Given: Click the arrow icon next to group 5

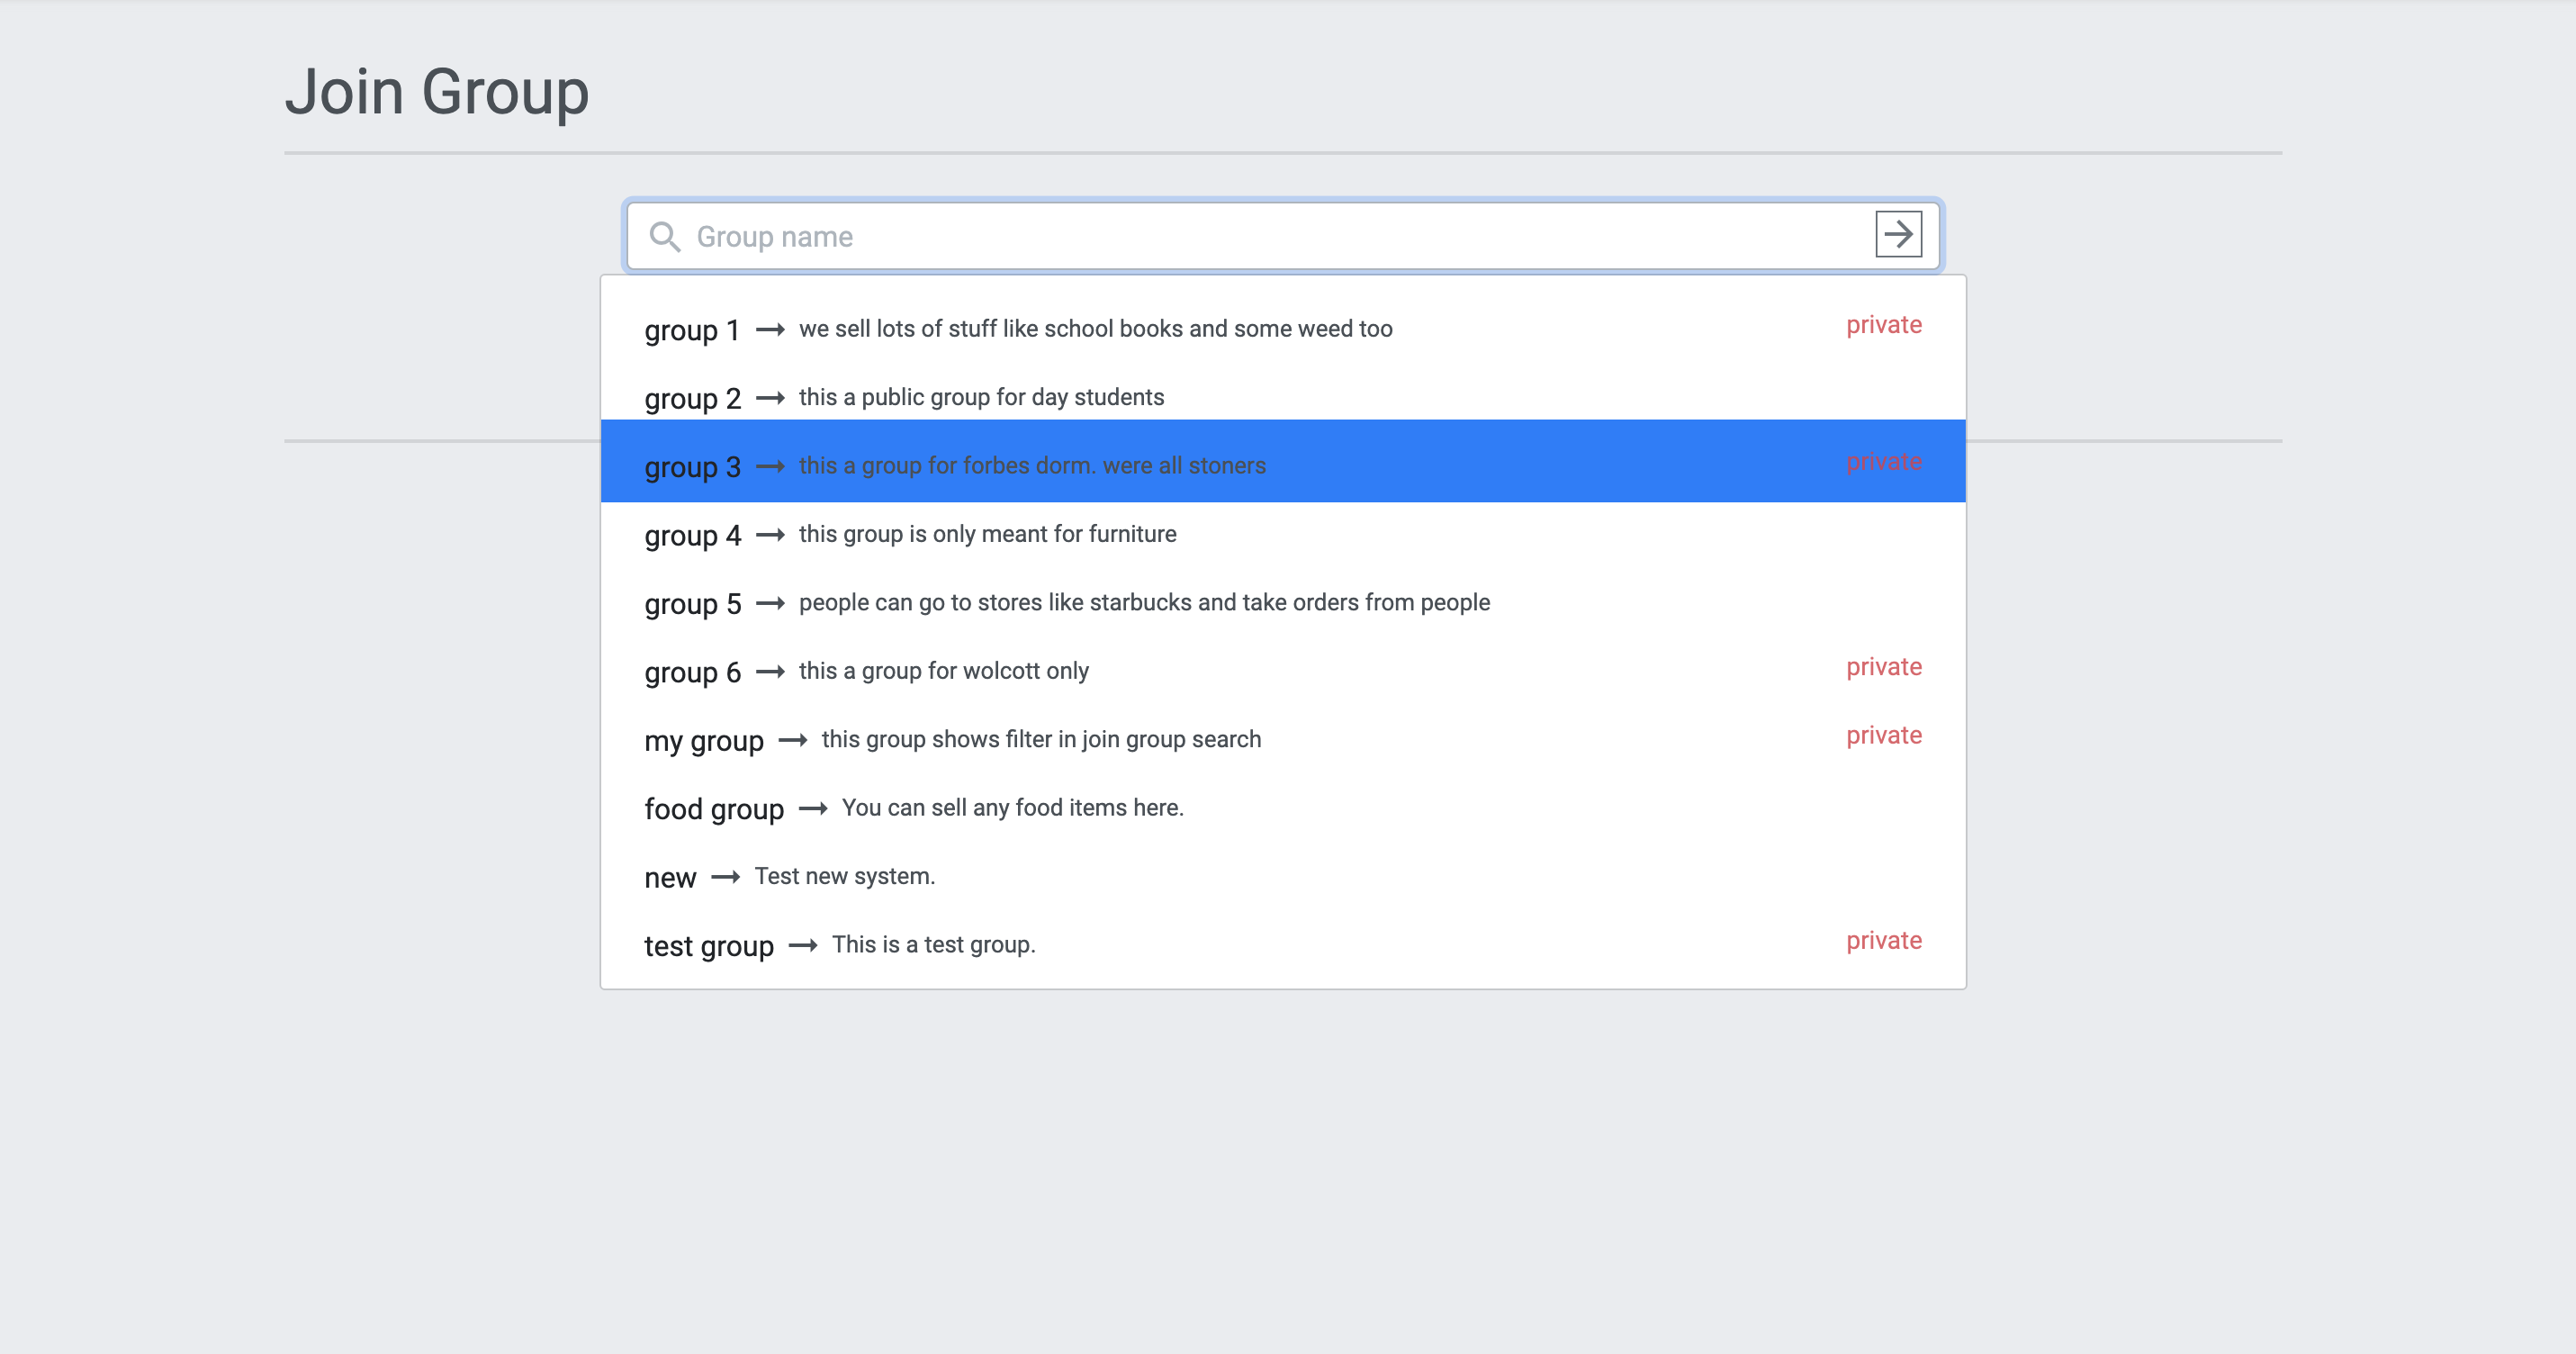Looking at the screenshot, I should 770,604.
